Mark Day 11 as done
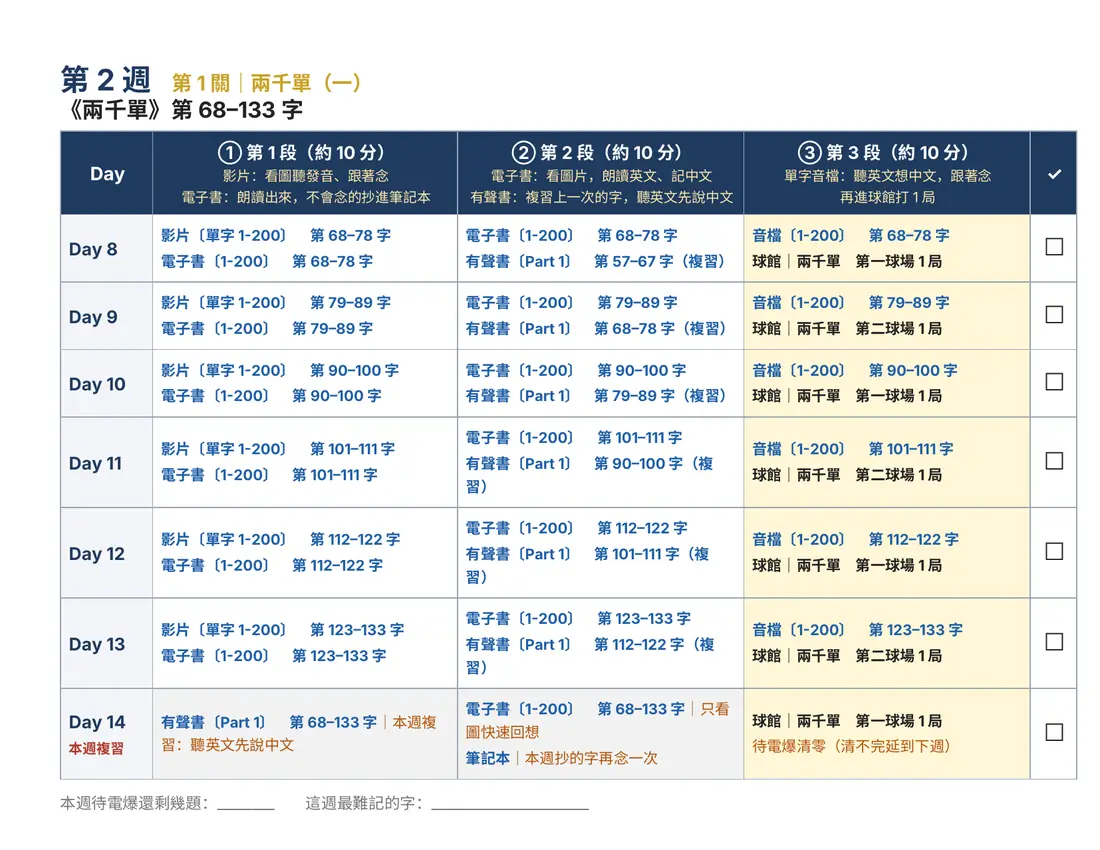 (x=1054, y=461)
